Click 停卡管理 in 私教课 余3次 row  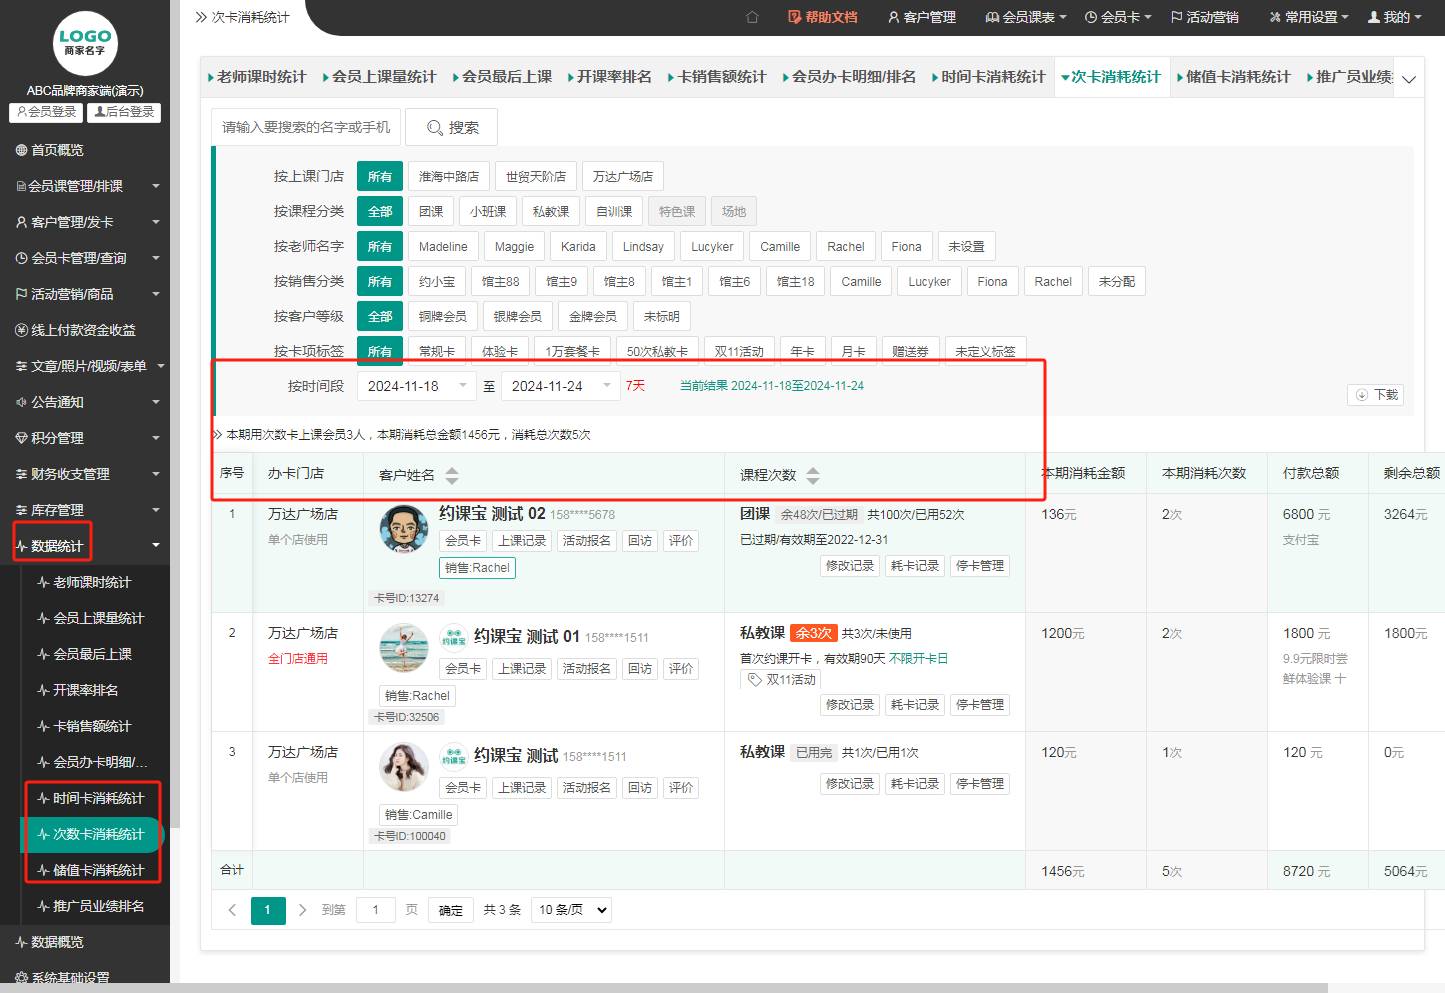(980, 704)
